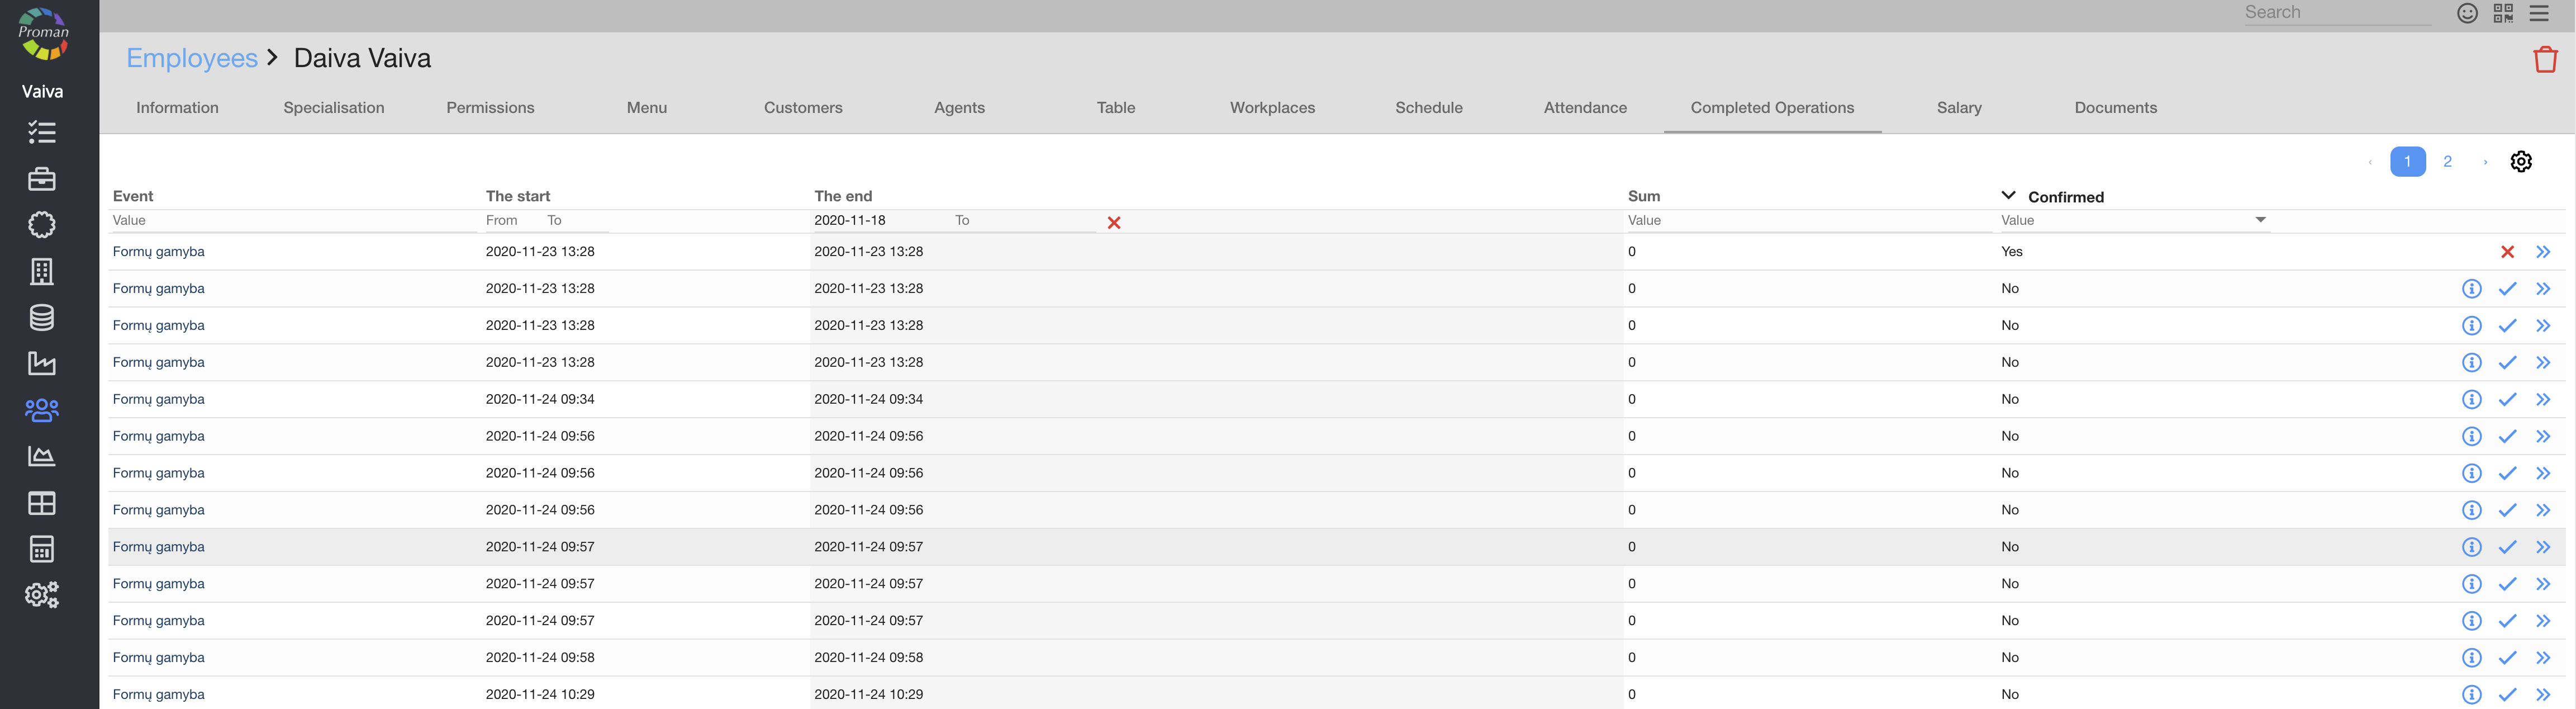
Task: Open table settings gear icon
Action: point(2521,161)
